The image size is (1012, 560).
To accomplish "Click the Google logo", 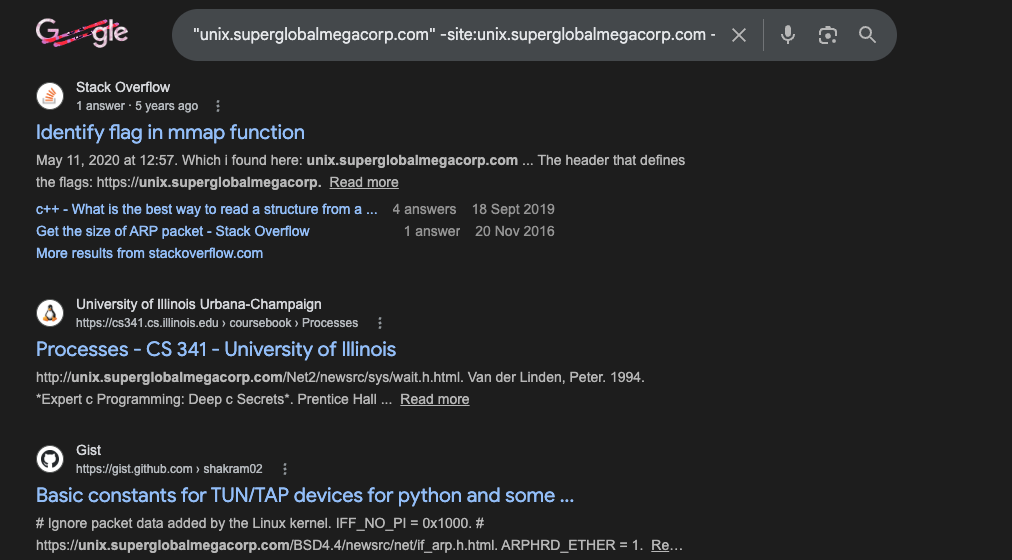I will [x=82, y=34].
